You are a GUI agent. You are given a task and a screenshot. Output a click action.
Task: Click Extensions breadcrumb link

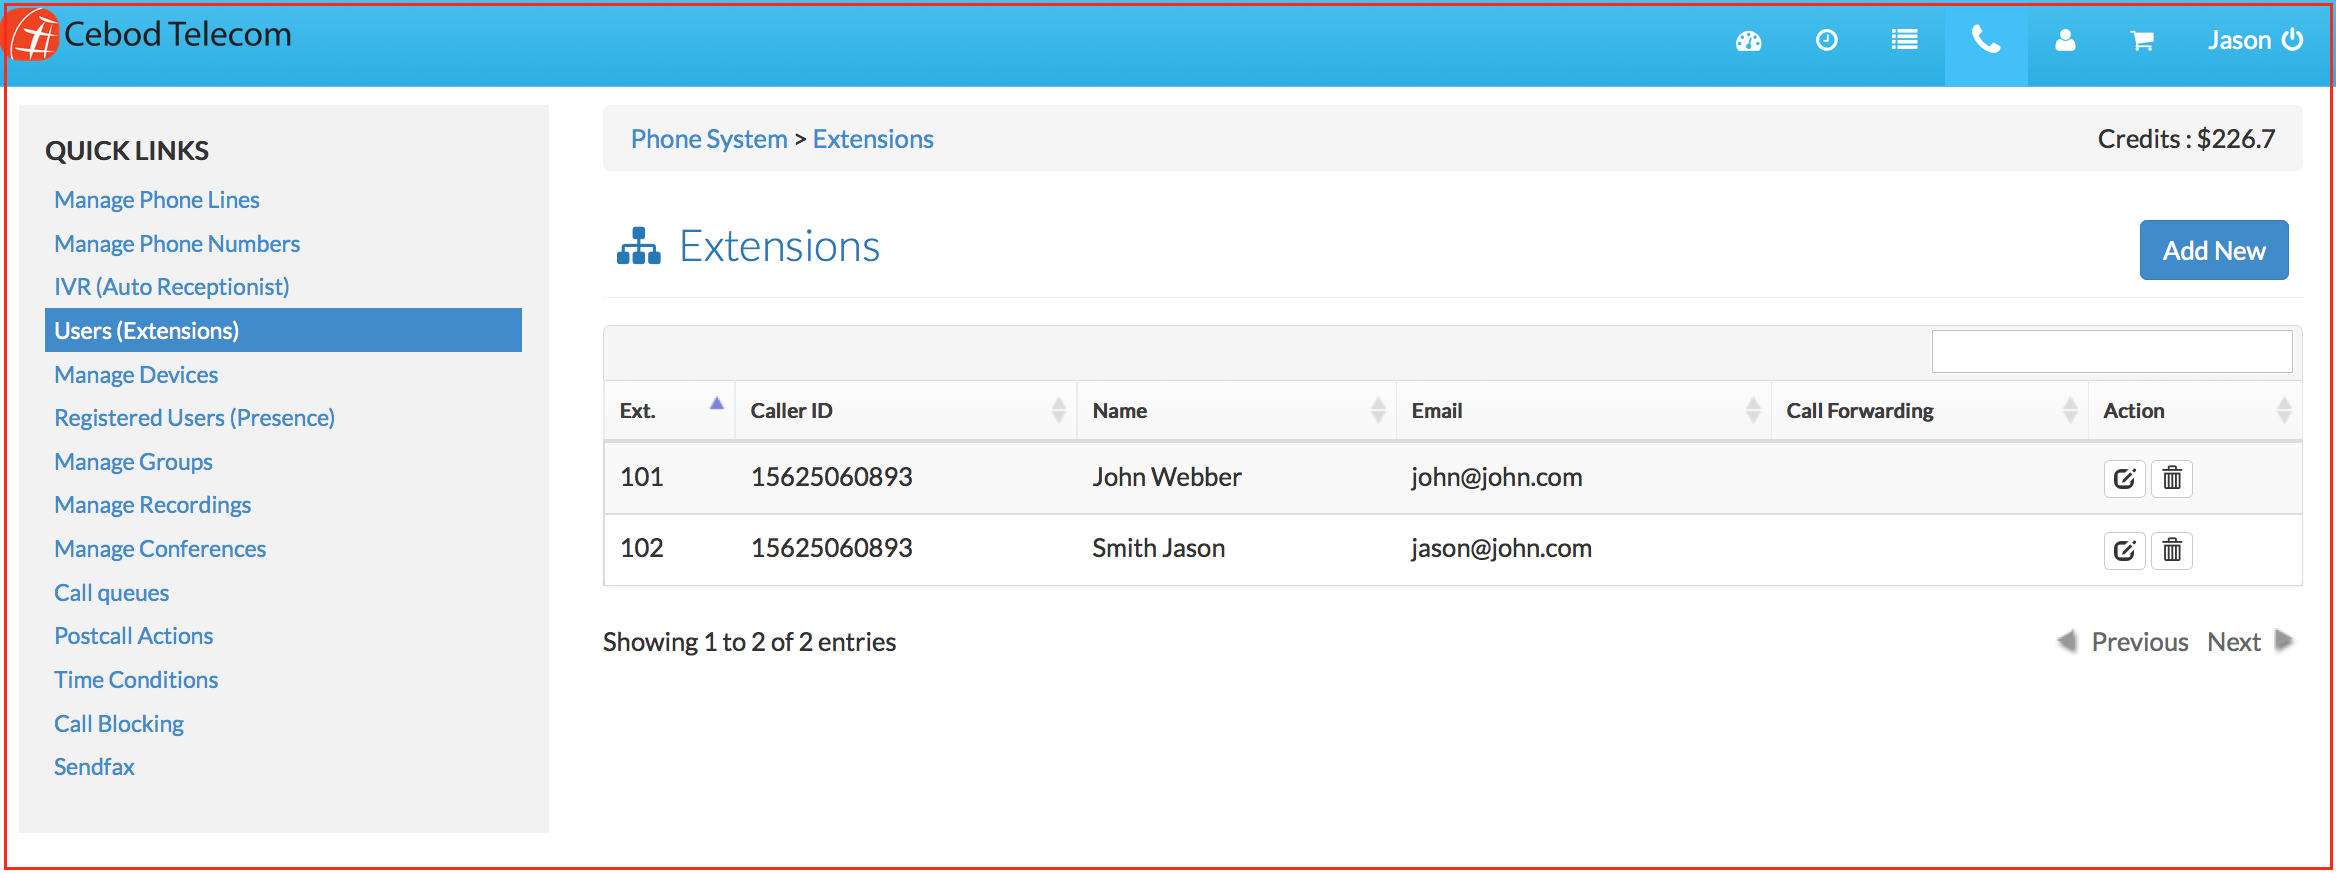[873, 139]
